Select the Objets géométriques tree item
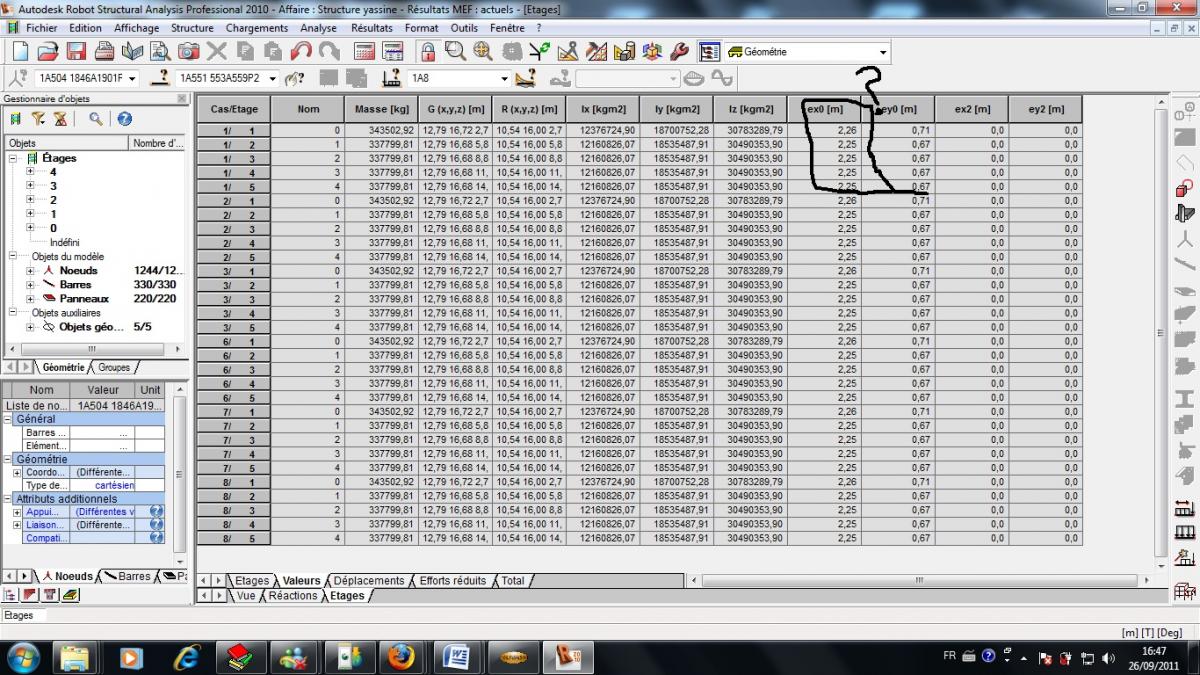Image resolution: width=1200 pixels, height=675 pixels. 93,326
